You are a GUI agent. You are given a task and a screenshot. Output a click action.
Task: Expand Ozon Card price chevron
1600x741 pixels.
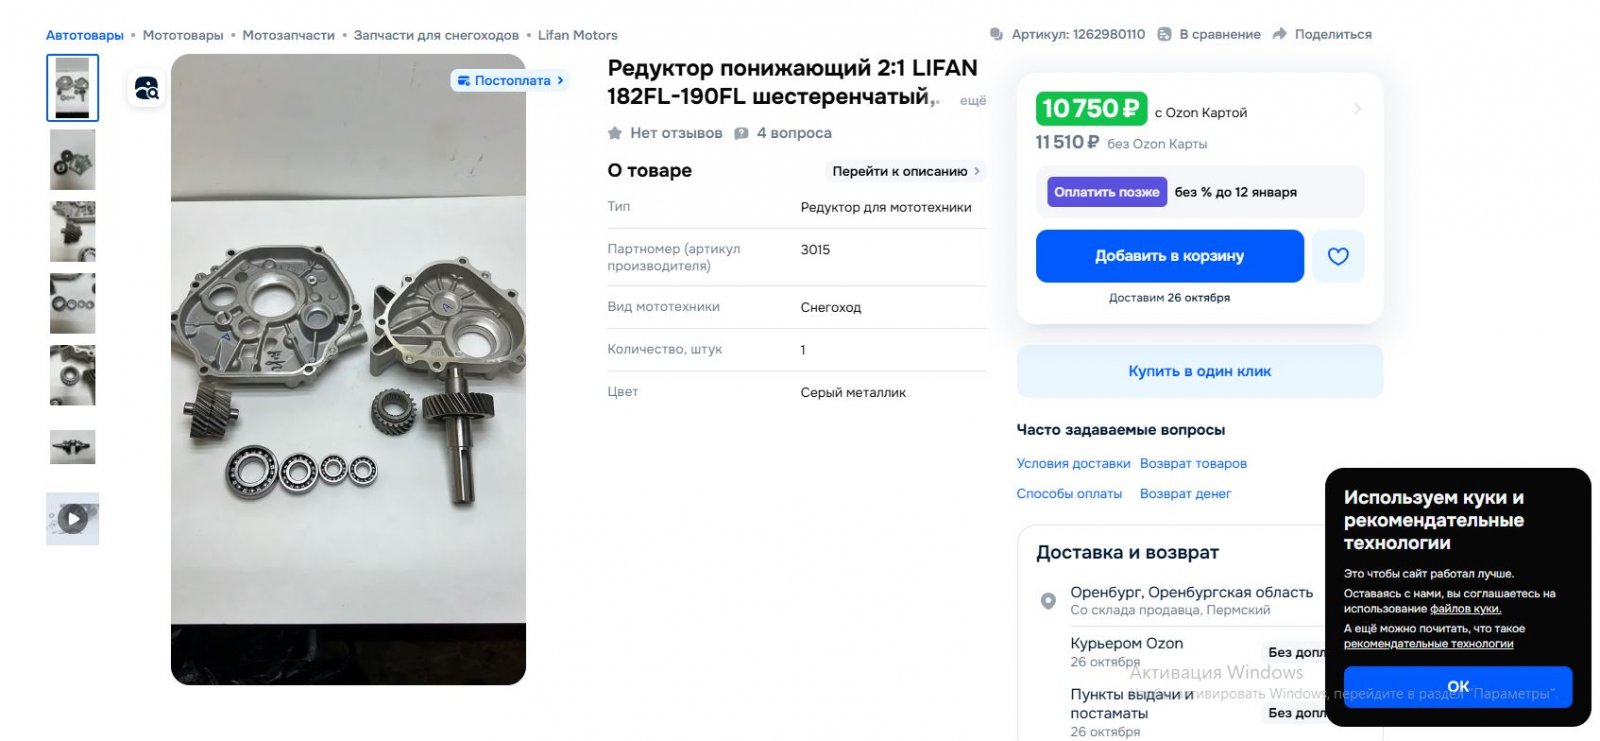point(1357,109)
